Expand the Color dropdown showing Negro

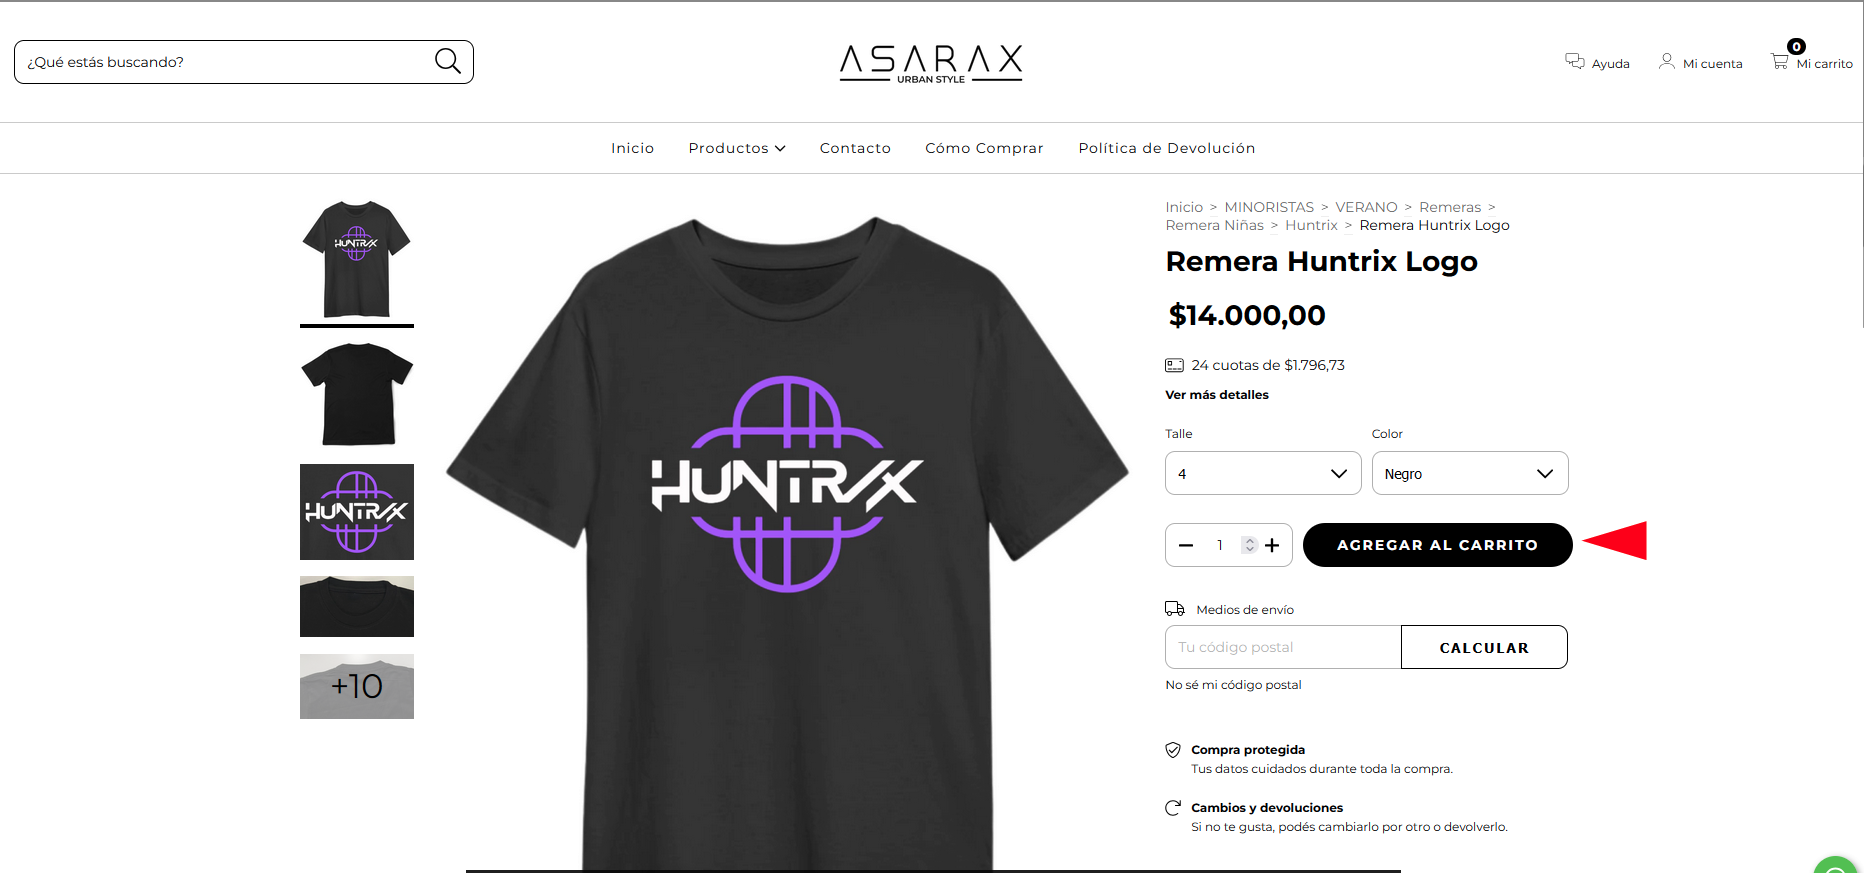pos(1470,473)
